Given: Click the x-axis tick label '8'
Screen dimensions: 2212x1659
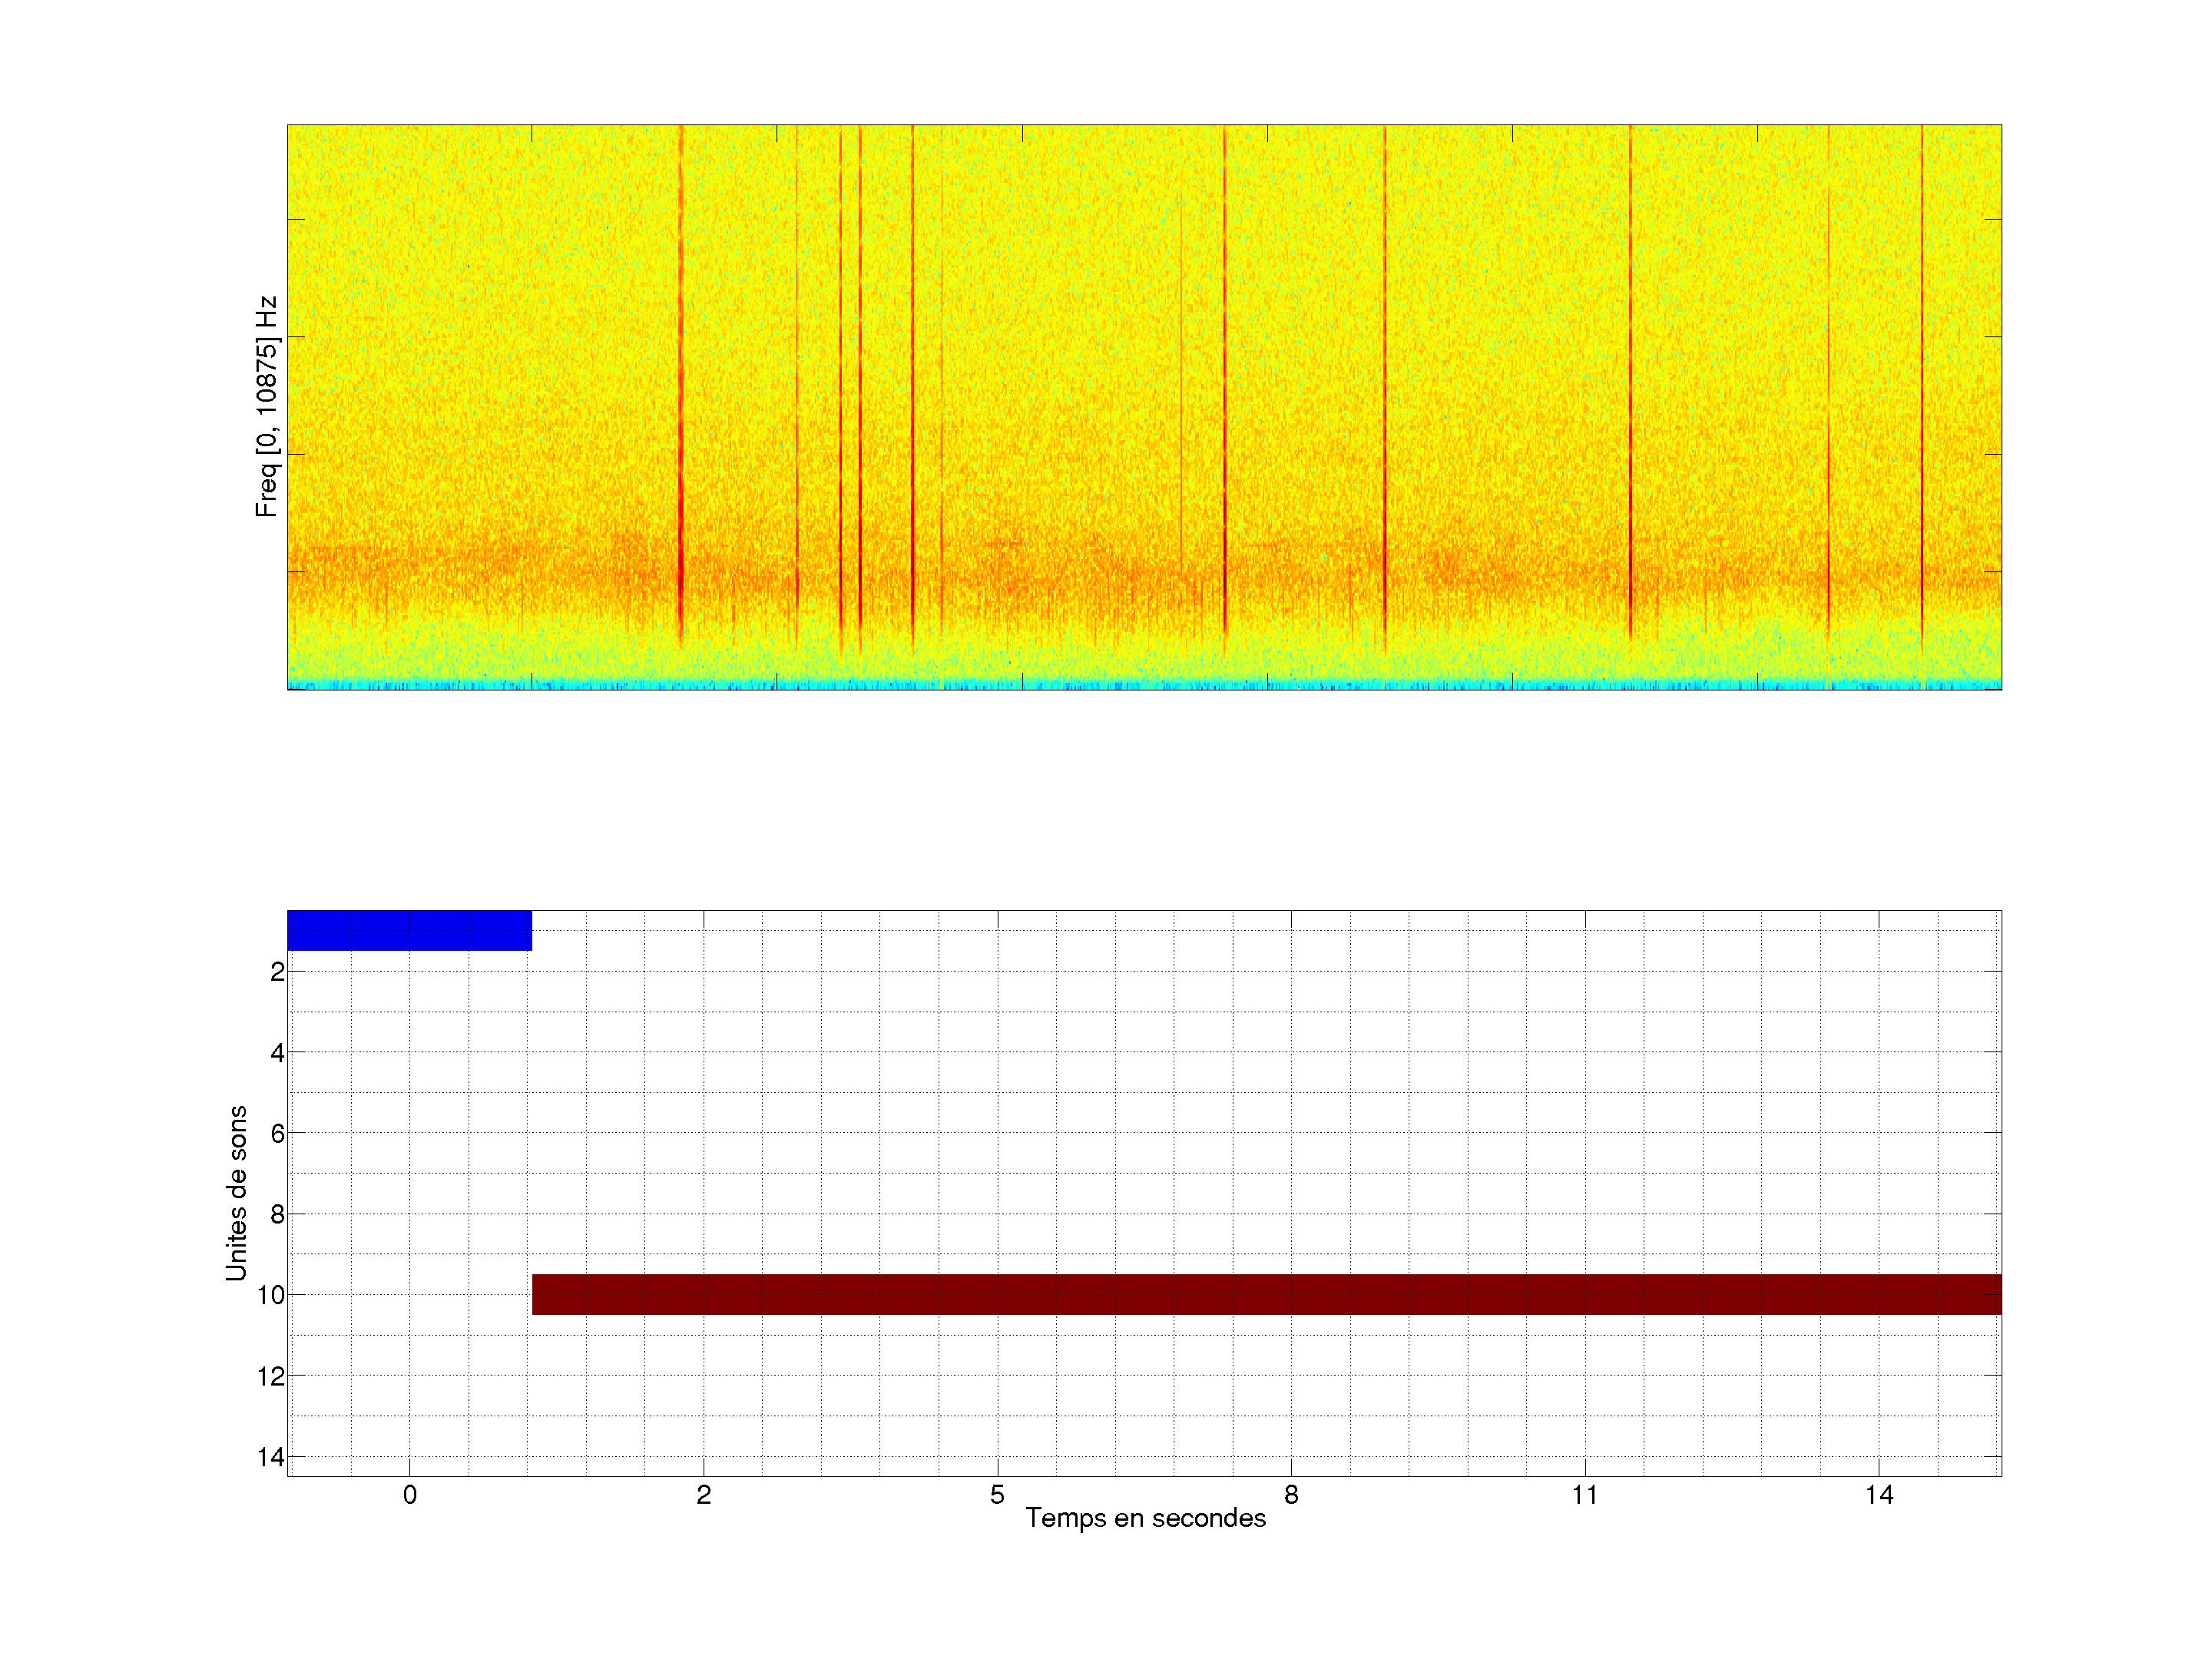Looking at the screenshot, I should click(1291, 1495).
